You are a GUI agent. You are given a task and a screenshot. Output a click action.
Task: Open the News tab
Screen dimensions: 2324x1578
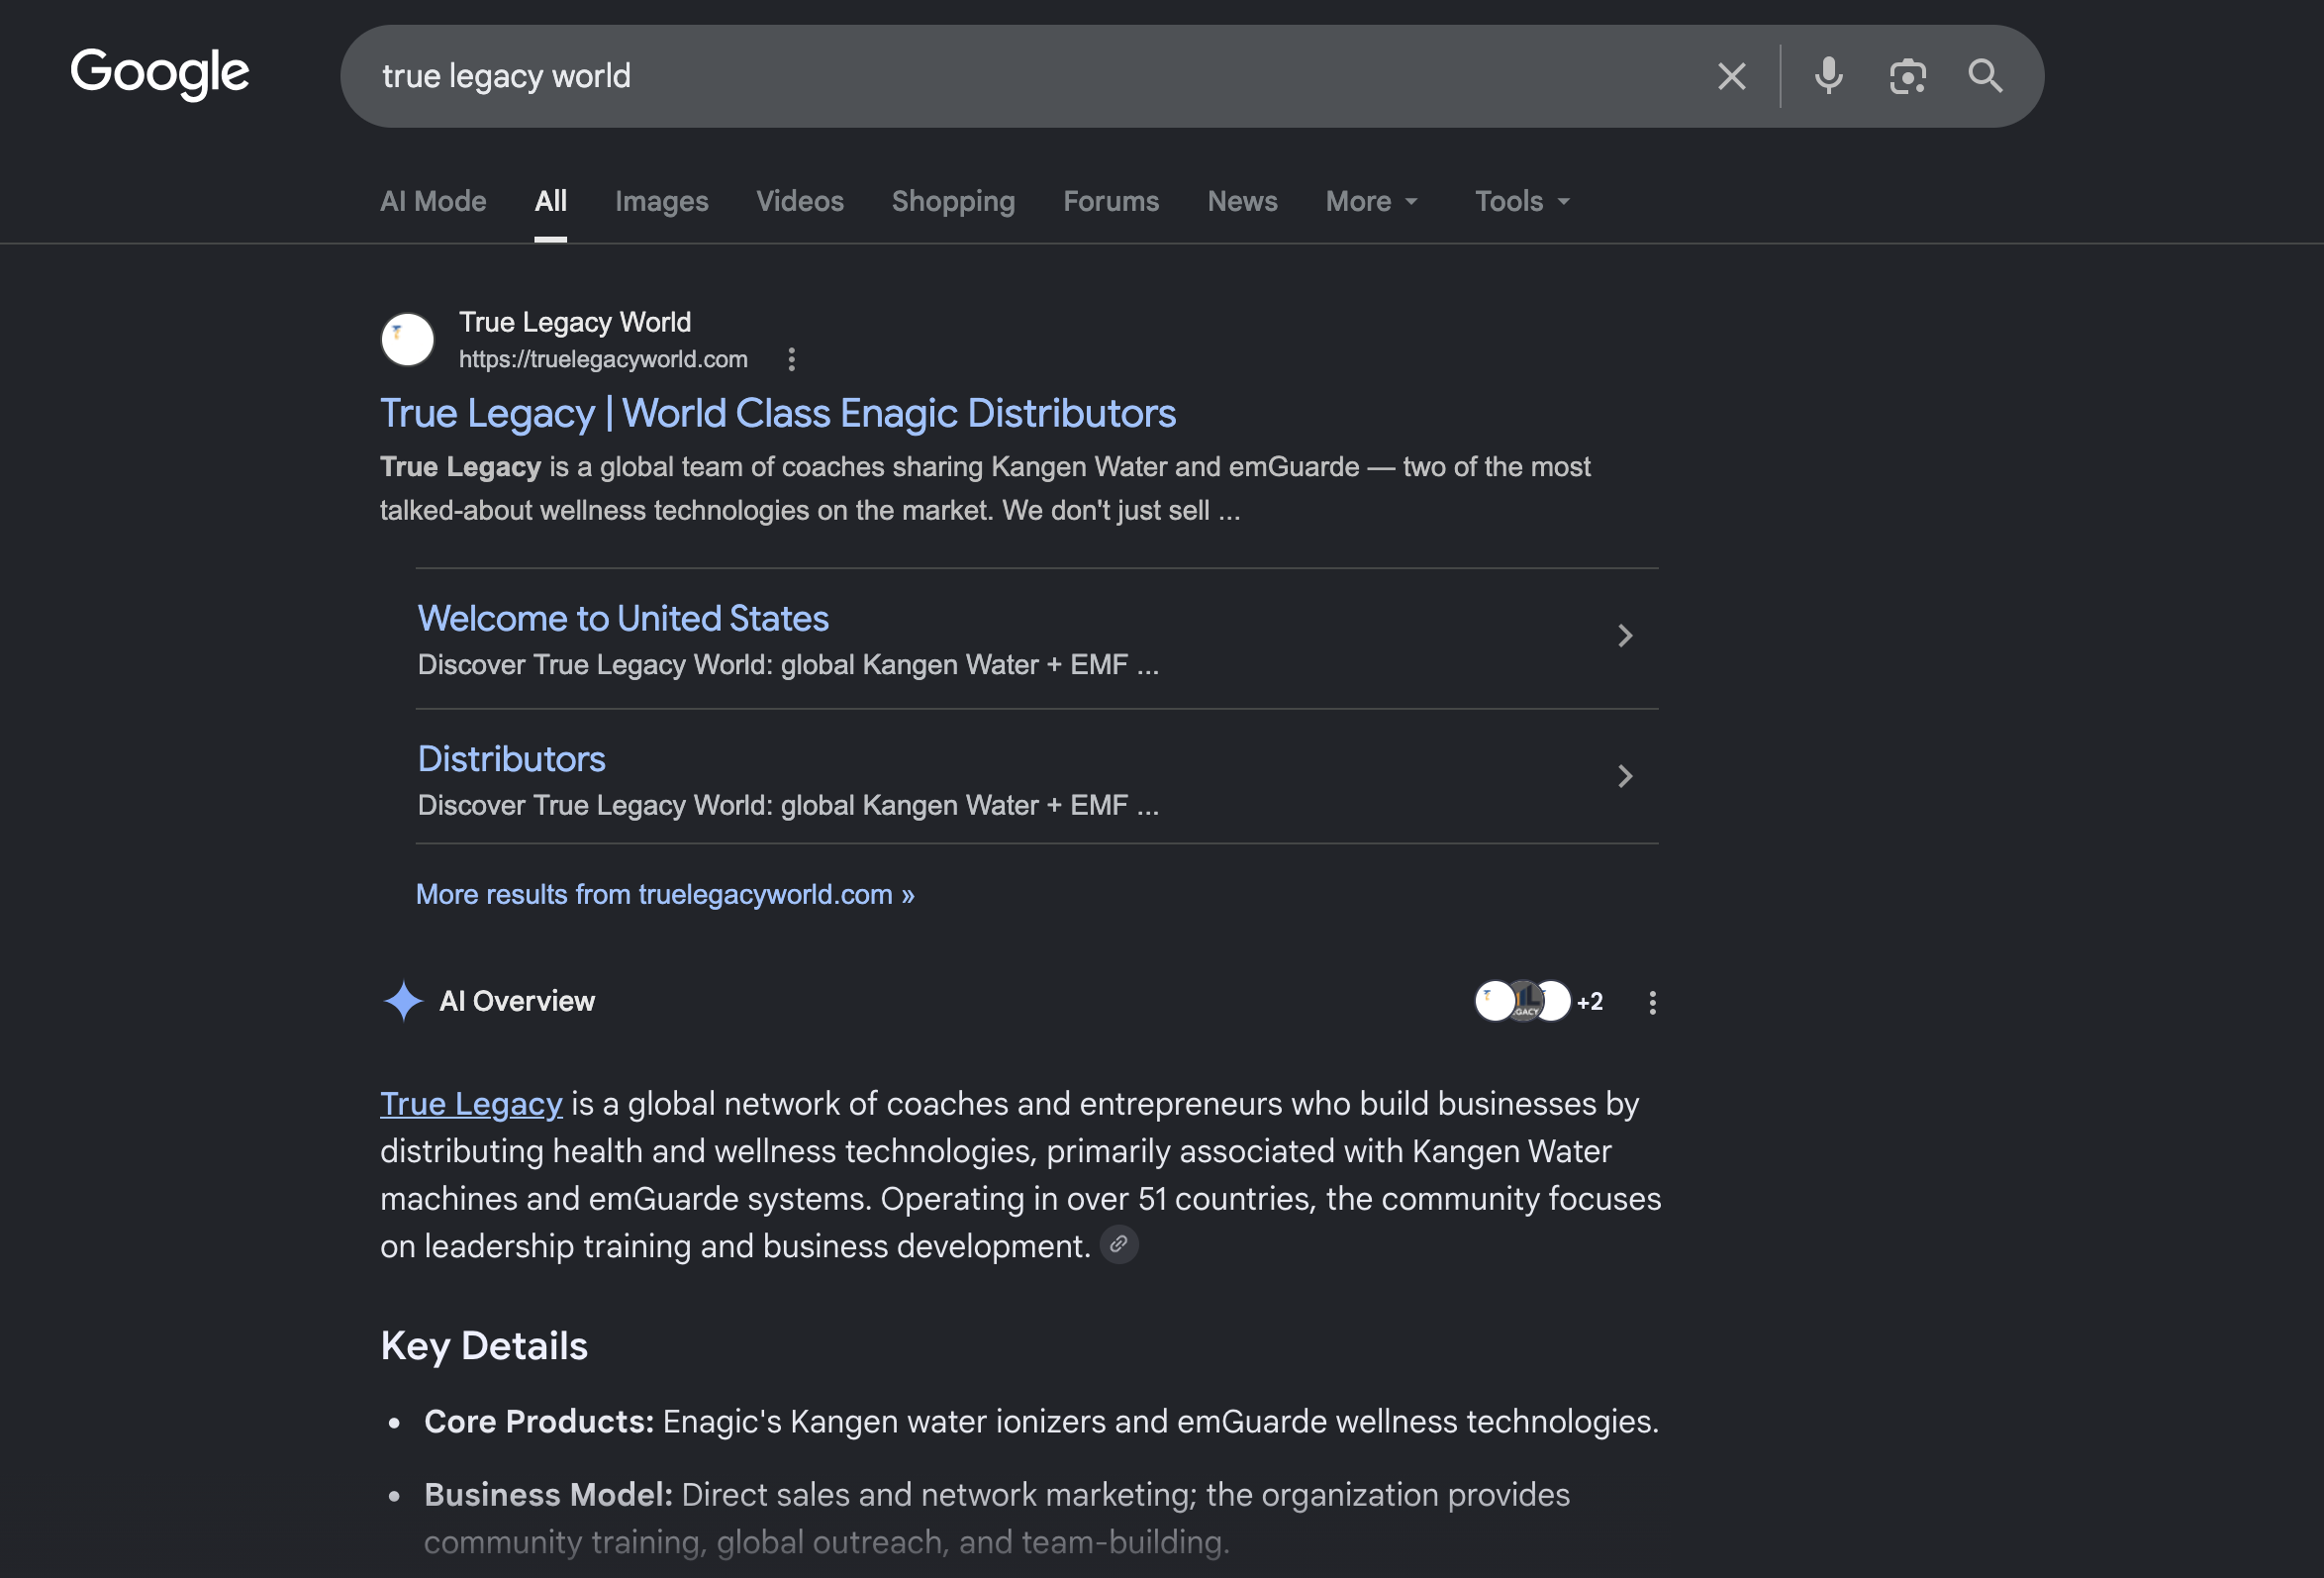click(x=1242, y=201)
